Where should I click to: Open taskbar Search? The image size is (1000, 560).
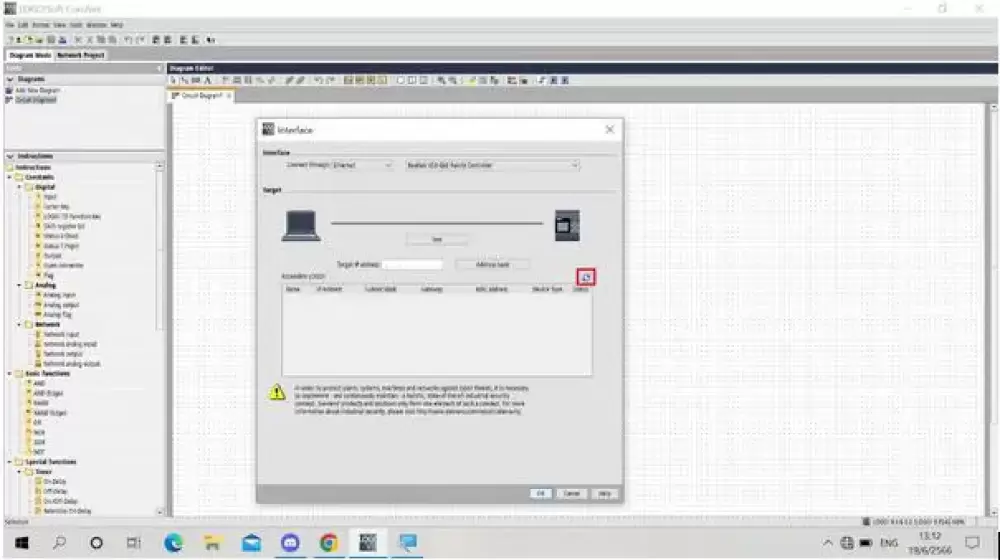point(59,543)
